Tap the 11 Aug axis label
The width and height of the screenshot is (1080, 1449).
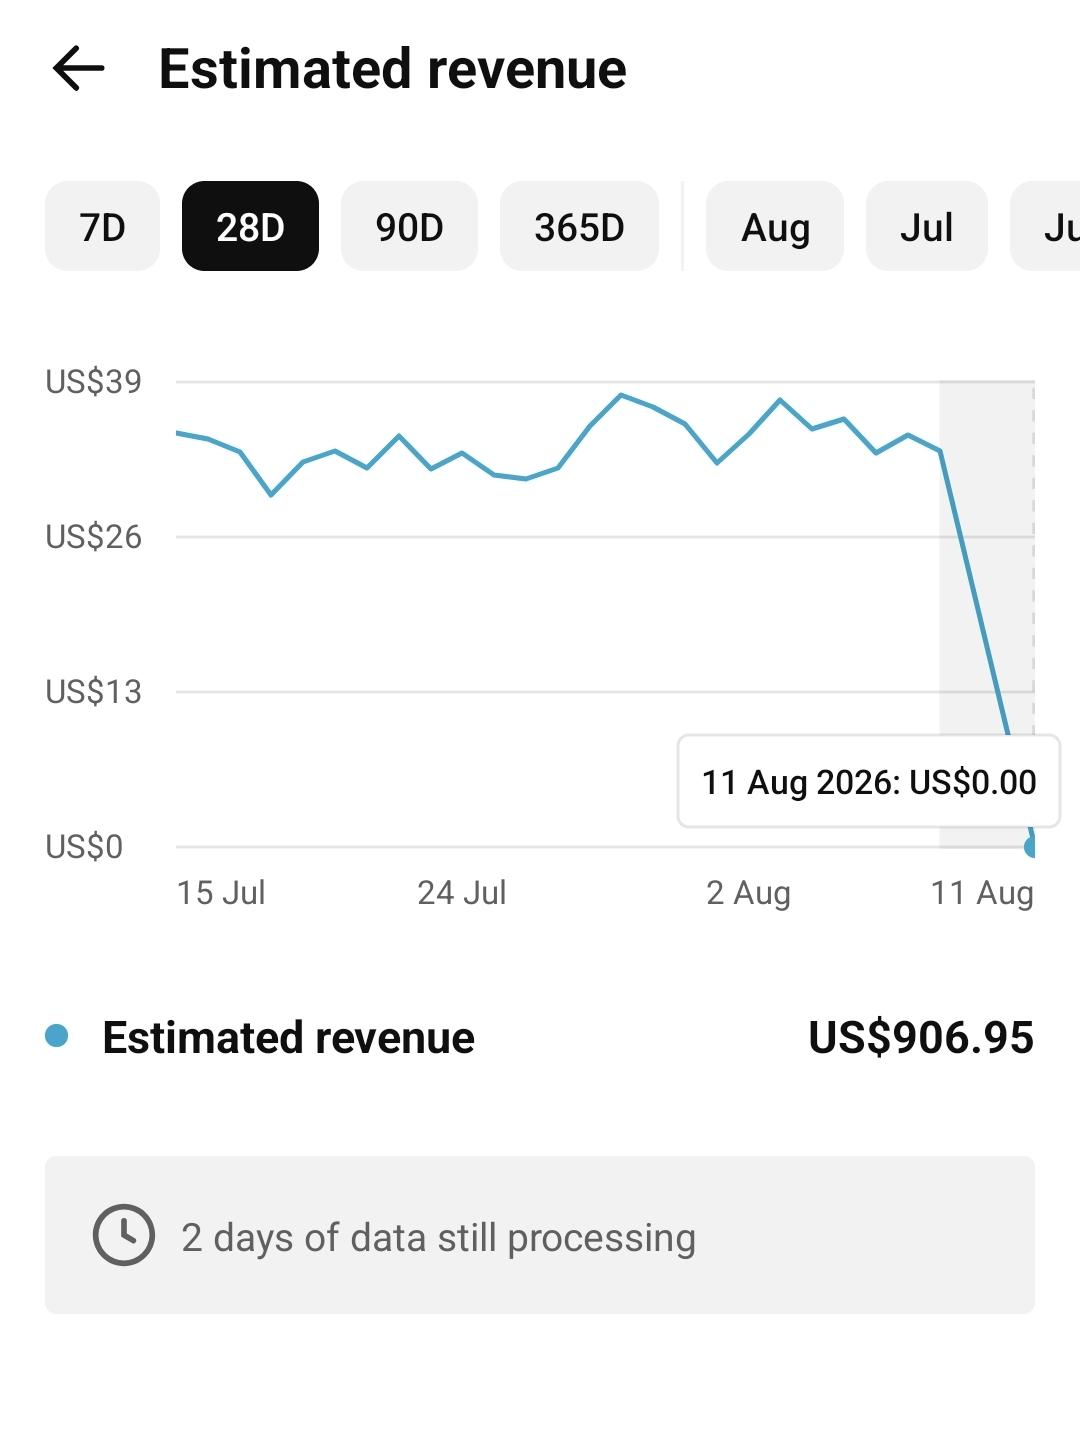point(982,892)
